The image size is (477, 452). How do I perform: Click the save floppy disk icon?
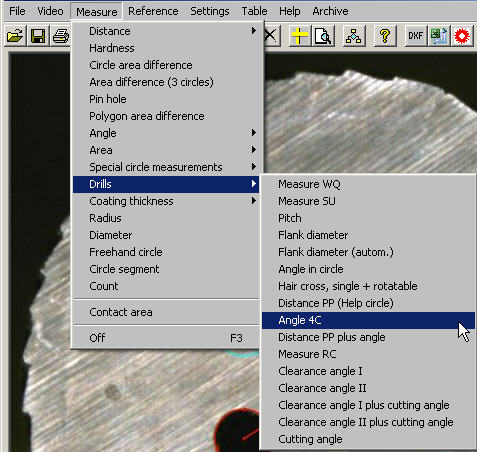tap(38, 36)
